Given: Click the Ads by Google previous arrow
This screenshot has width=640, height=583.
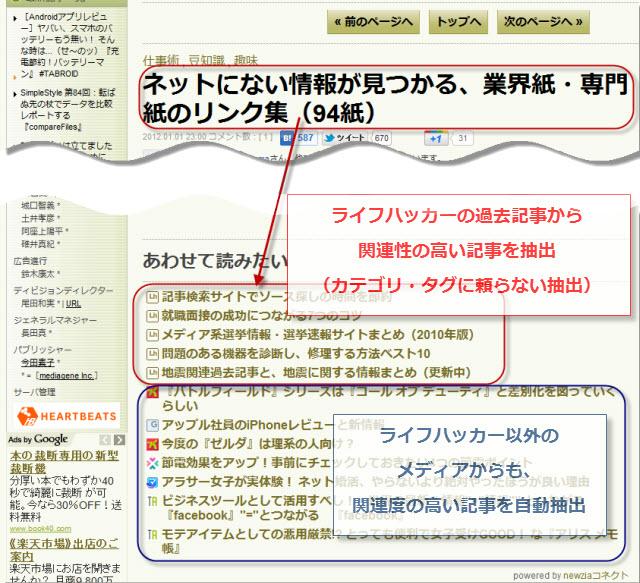Looking at the screenshot, I should 105,440.
